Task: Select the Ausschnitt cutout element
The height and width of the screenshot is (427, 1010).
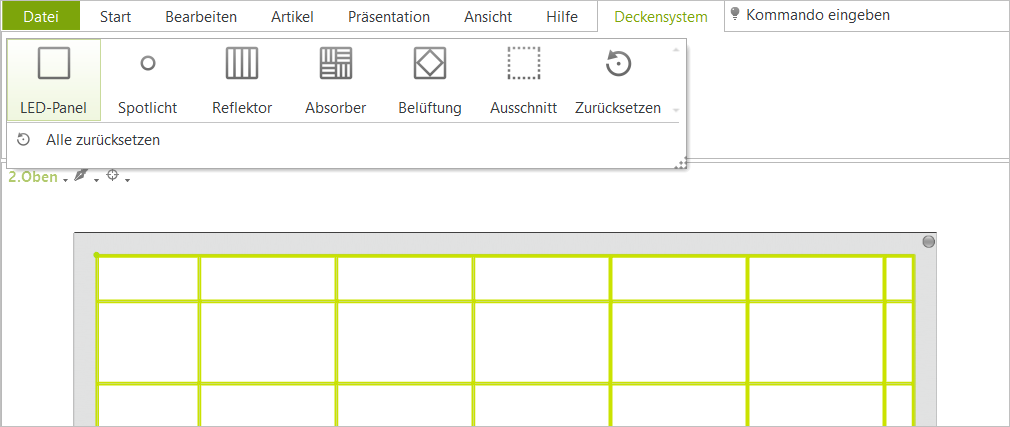Action: 523,80
